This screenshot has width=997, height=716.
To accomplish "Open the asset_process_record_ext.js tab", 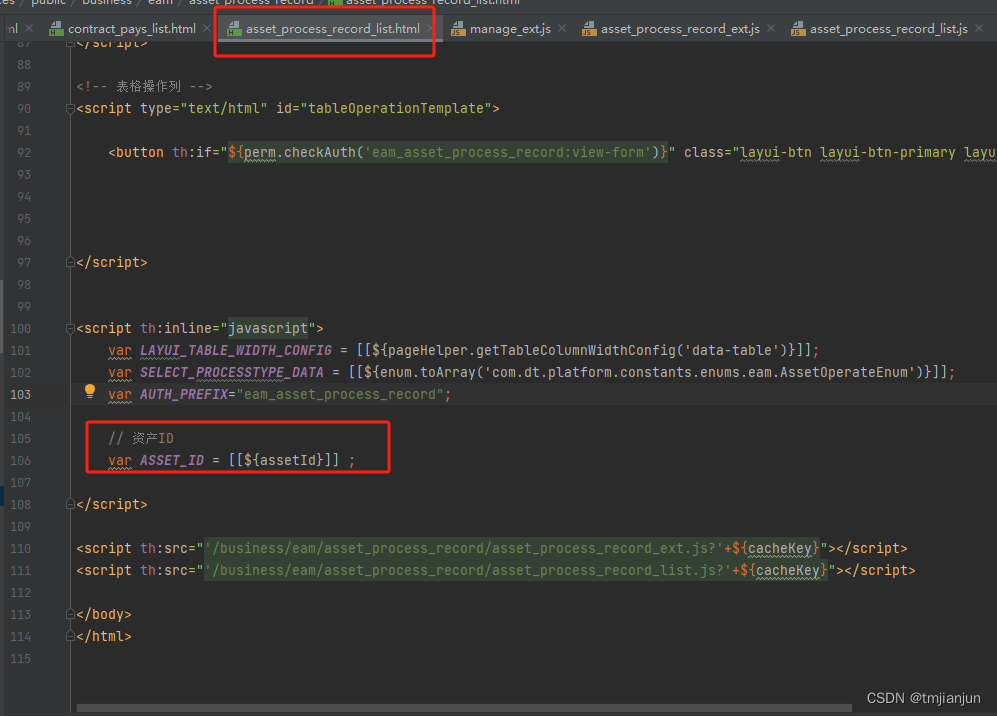I will (x=680, y=29).
